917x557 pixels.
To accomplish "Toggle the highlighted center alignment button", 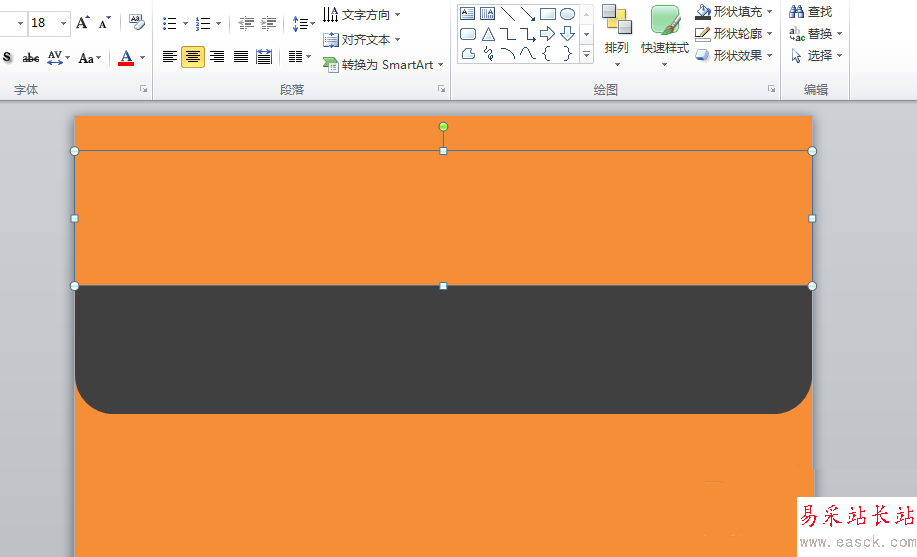I will click(193, 57).
